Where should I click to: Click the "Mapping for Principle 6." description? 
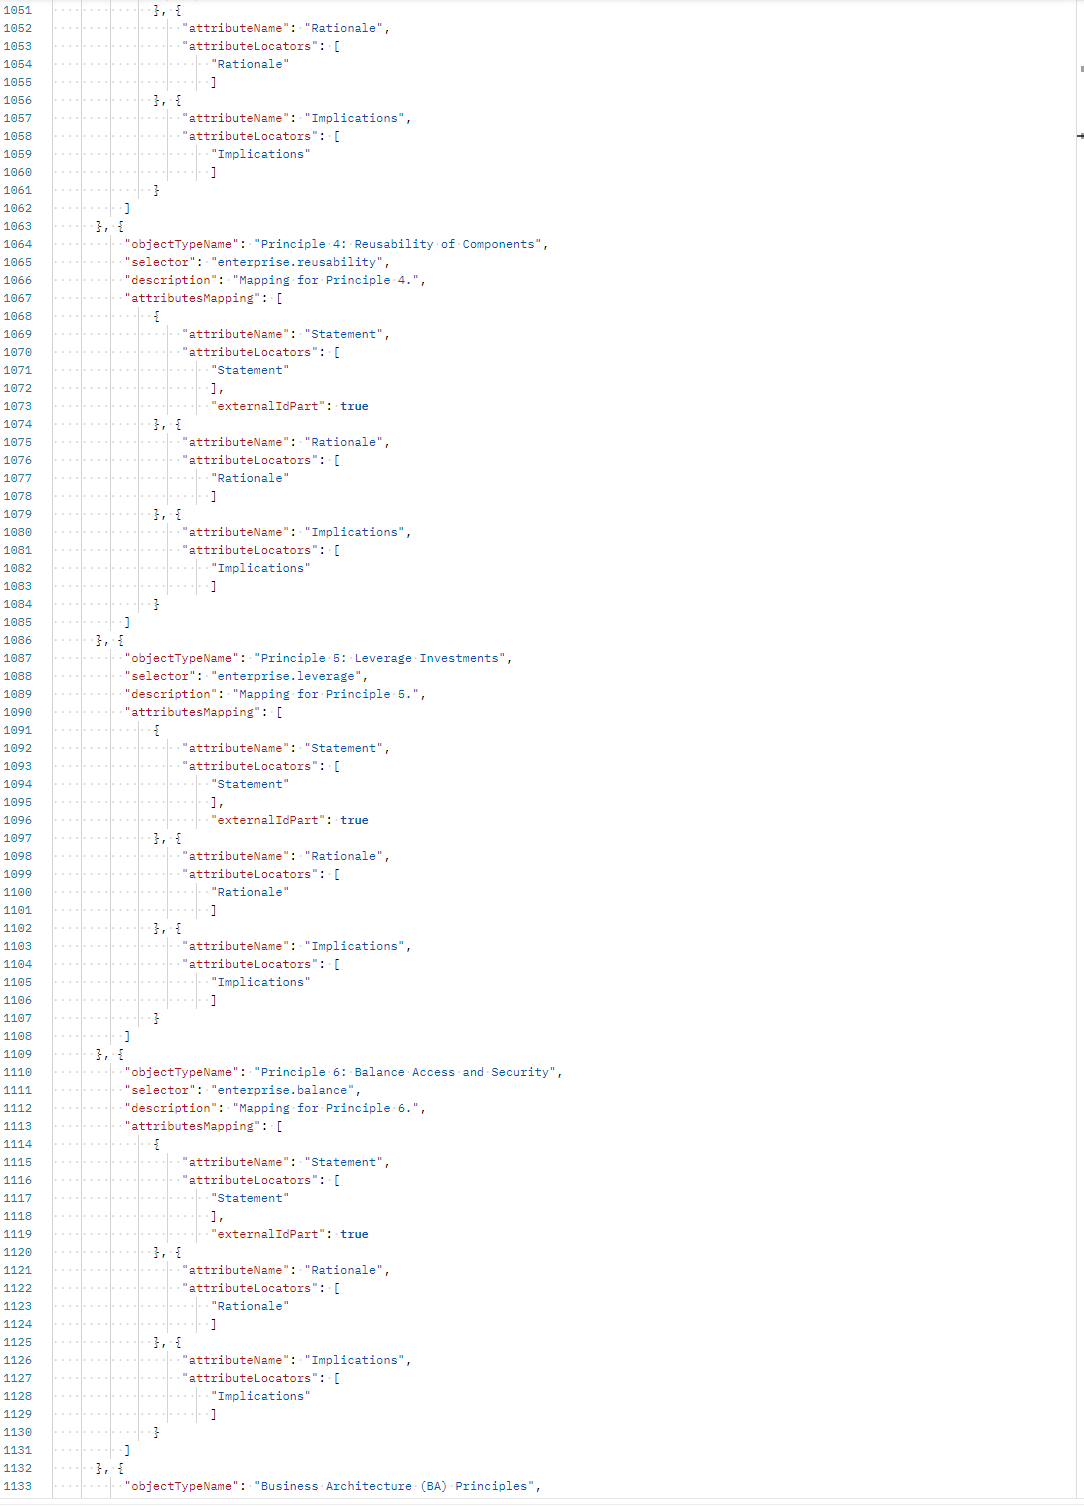click(x=326, y=1108)
